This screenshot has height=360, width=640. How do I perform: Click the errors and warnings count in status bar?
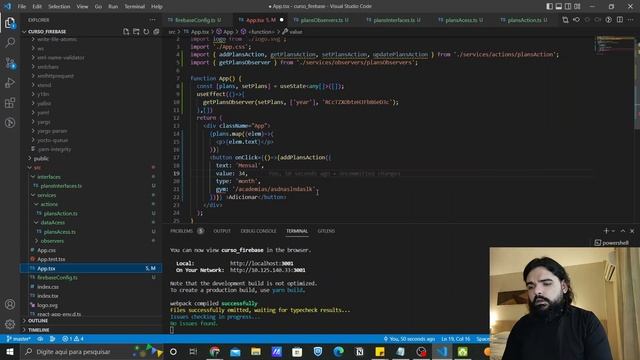tap(73, 339)
